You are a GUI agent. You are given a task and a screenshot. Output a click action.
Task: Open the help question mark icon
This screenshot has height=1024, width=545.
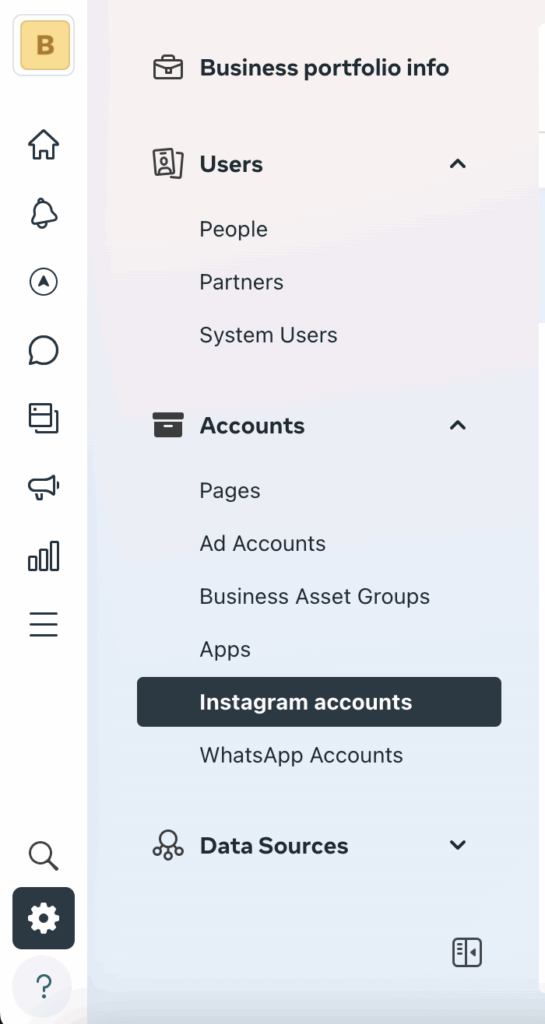coord(43,987)
